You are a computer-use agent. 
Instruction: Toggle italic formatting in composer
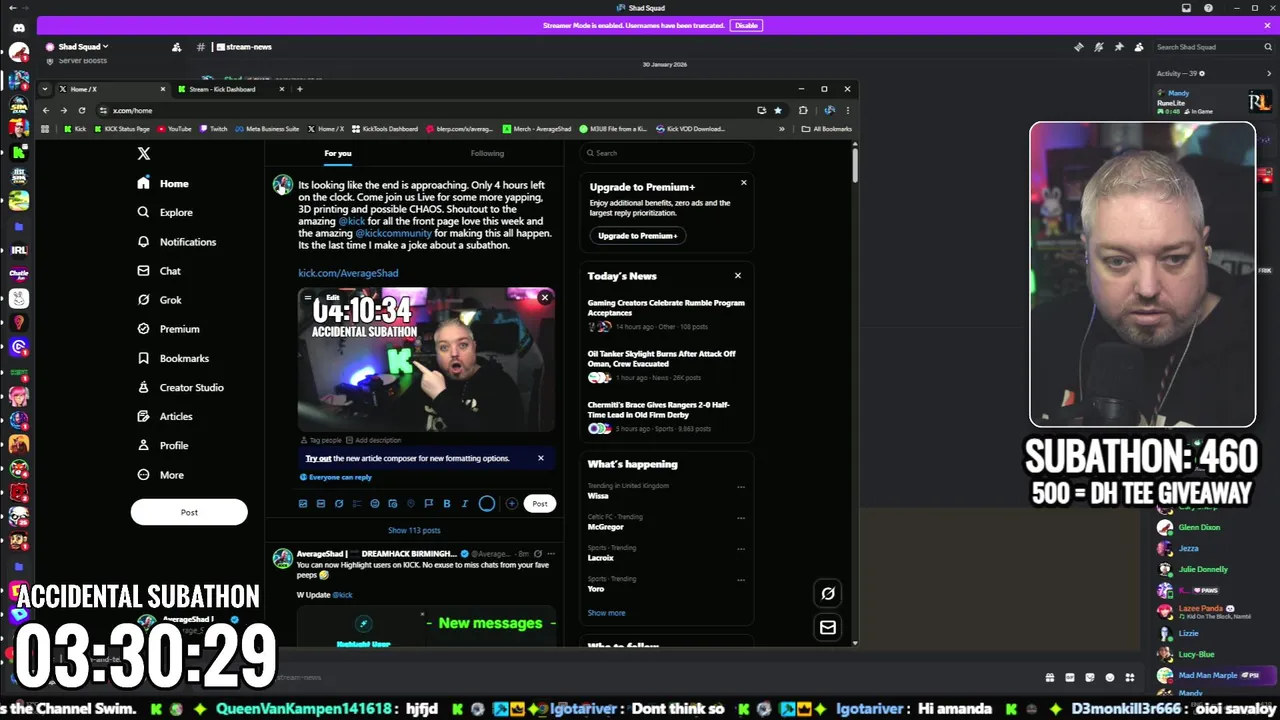point(464,504)
